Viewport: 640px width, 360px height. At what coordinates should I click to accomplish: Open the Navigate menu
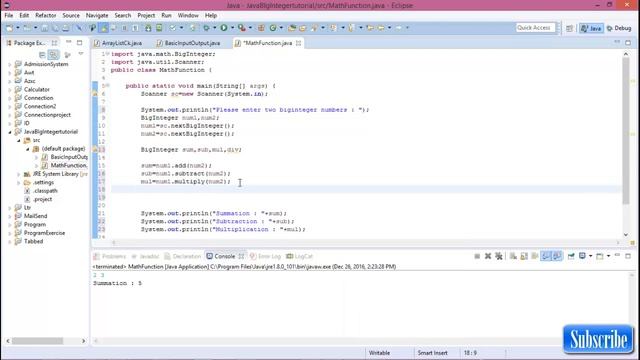(97, 16)
